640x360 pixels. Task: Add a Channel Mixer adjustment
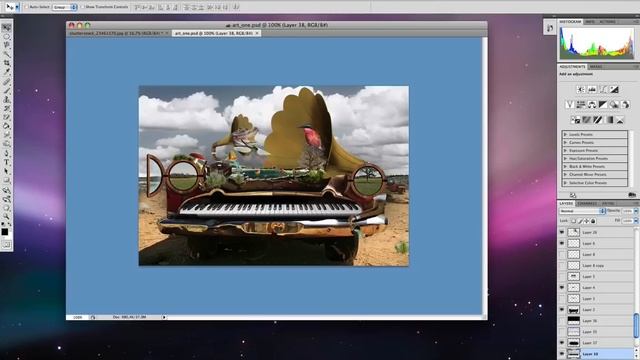tap(625, 105)
